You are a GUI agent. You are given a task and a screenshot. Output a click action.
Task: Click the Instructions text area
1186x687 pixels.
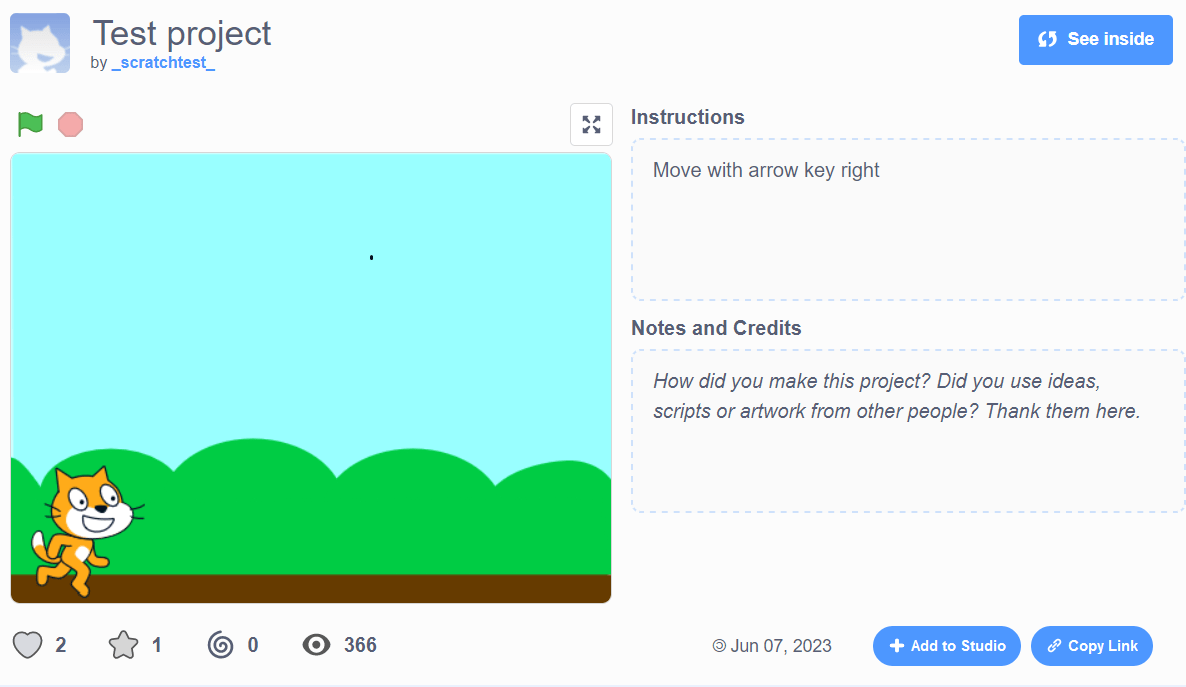tap(907, 218)
